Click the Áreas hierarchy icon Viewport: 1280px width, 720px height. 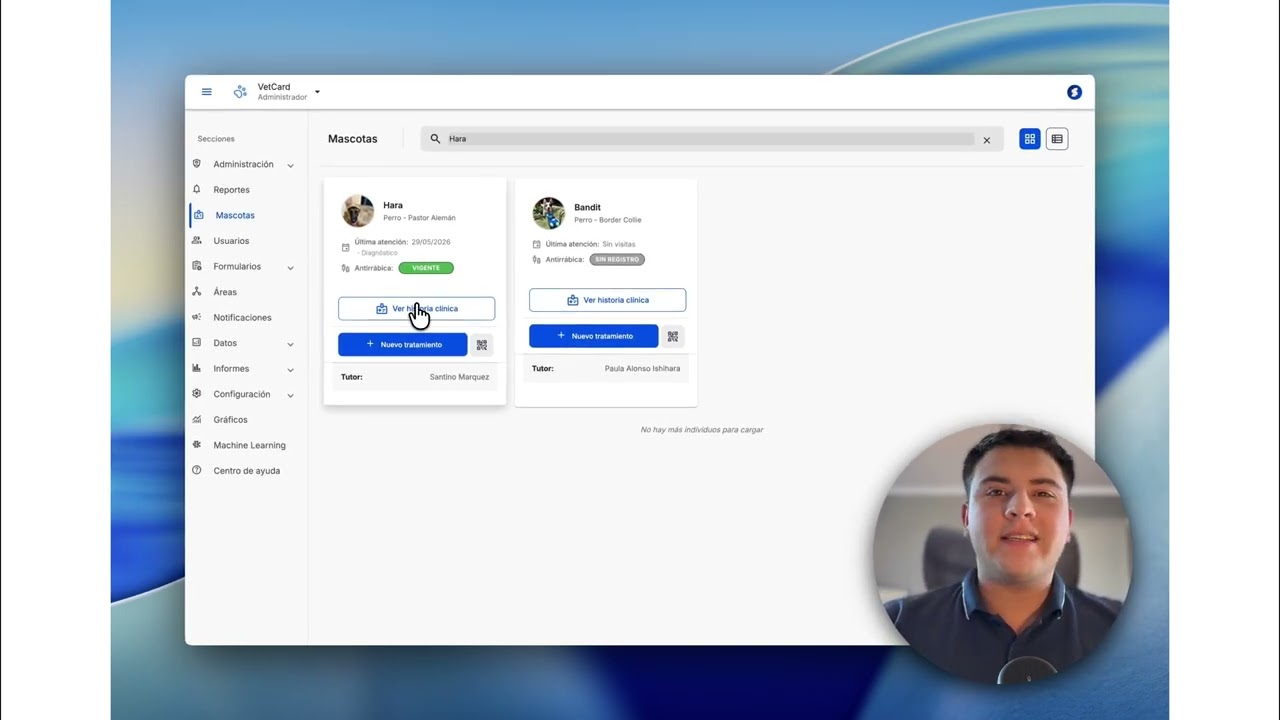(197, 292)
